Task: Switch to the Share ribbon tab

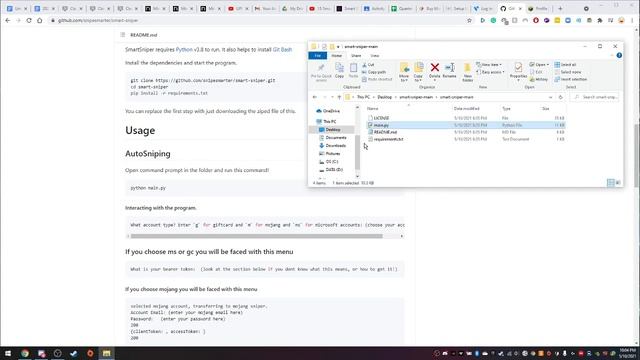Action: coord(356,56)
